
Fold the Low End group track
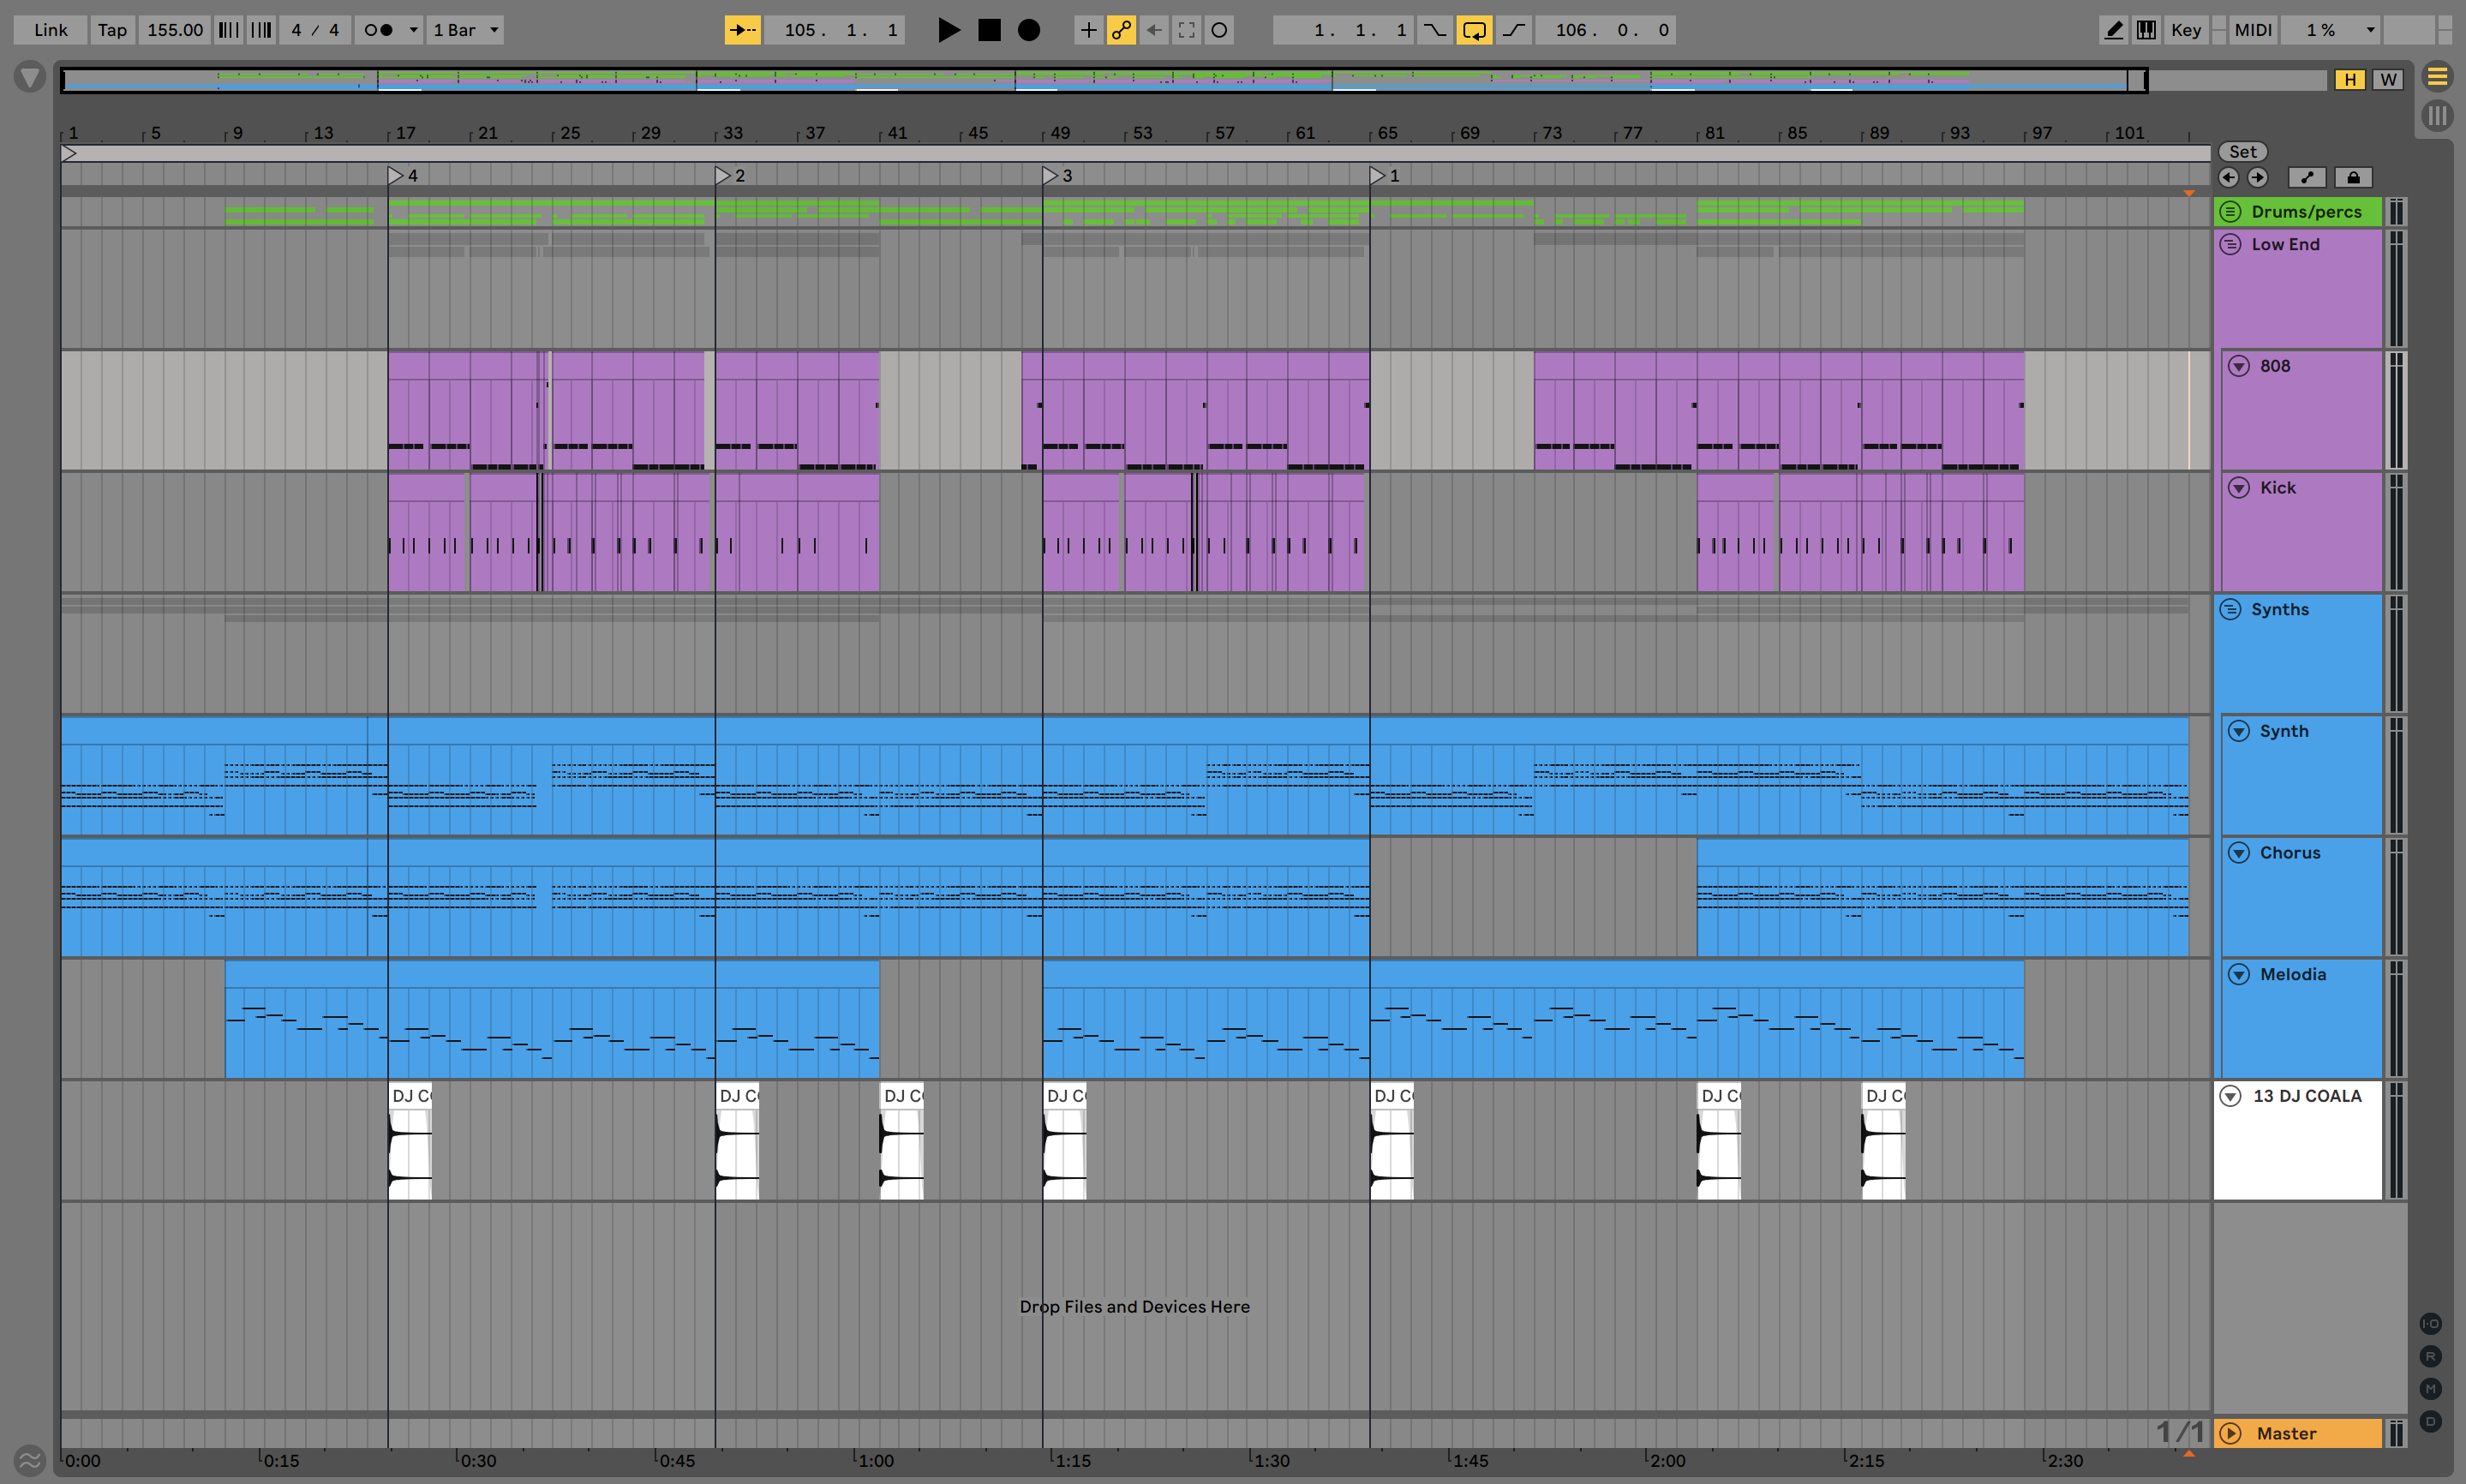(x=2230, y=244)
